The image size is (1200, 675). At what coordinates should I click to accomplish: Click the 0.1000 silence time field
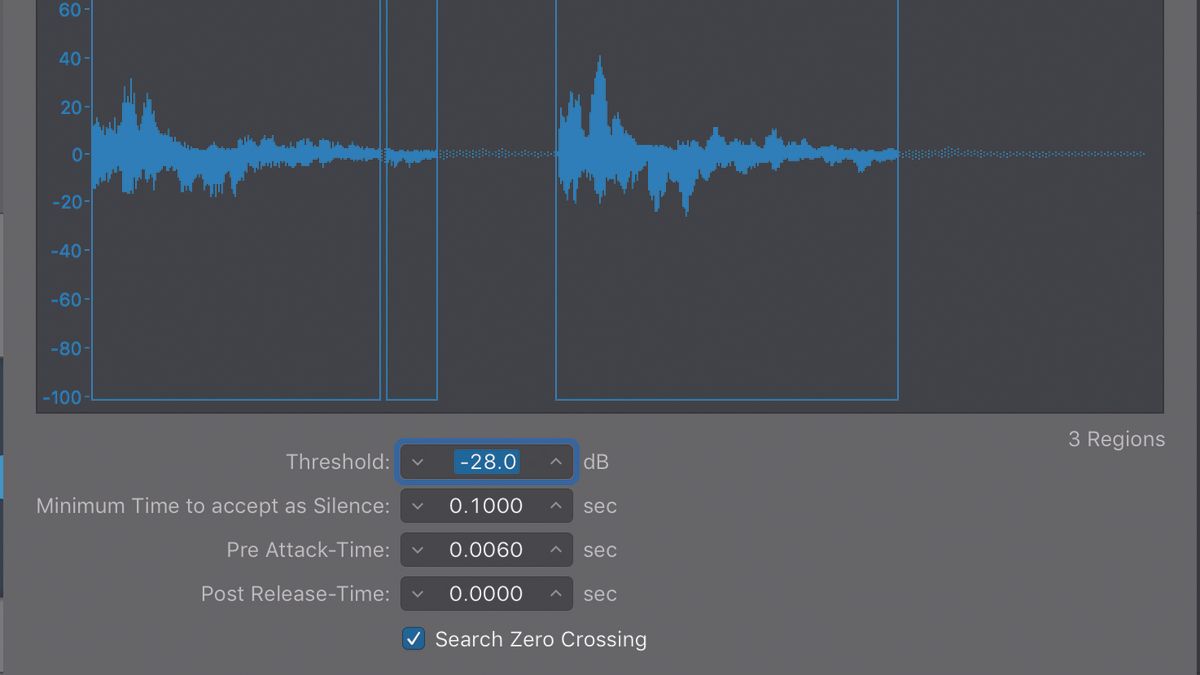(x=487, y=506)
